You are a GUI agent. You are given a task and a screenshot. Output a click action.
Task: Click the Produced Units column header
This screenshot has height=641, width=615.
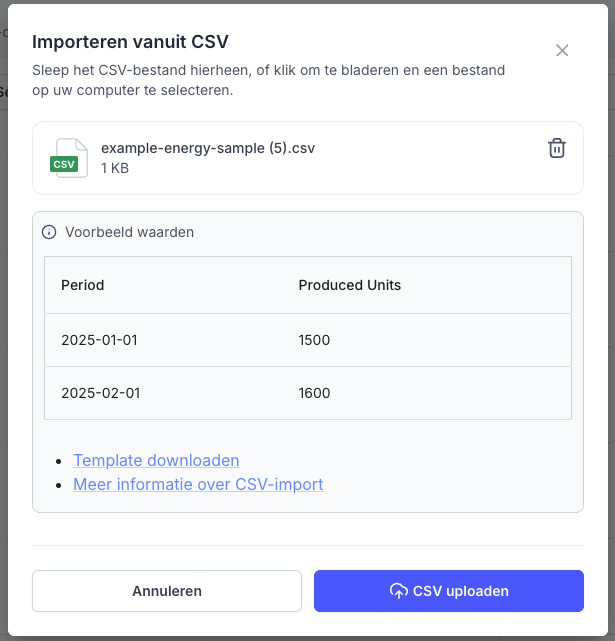(x=350, y=285)
